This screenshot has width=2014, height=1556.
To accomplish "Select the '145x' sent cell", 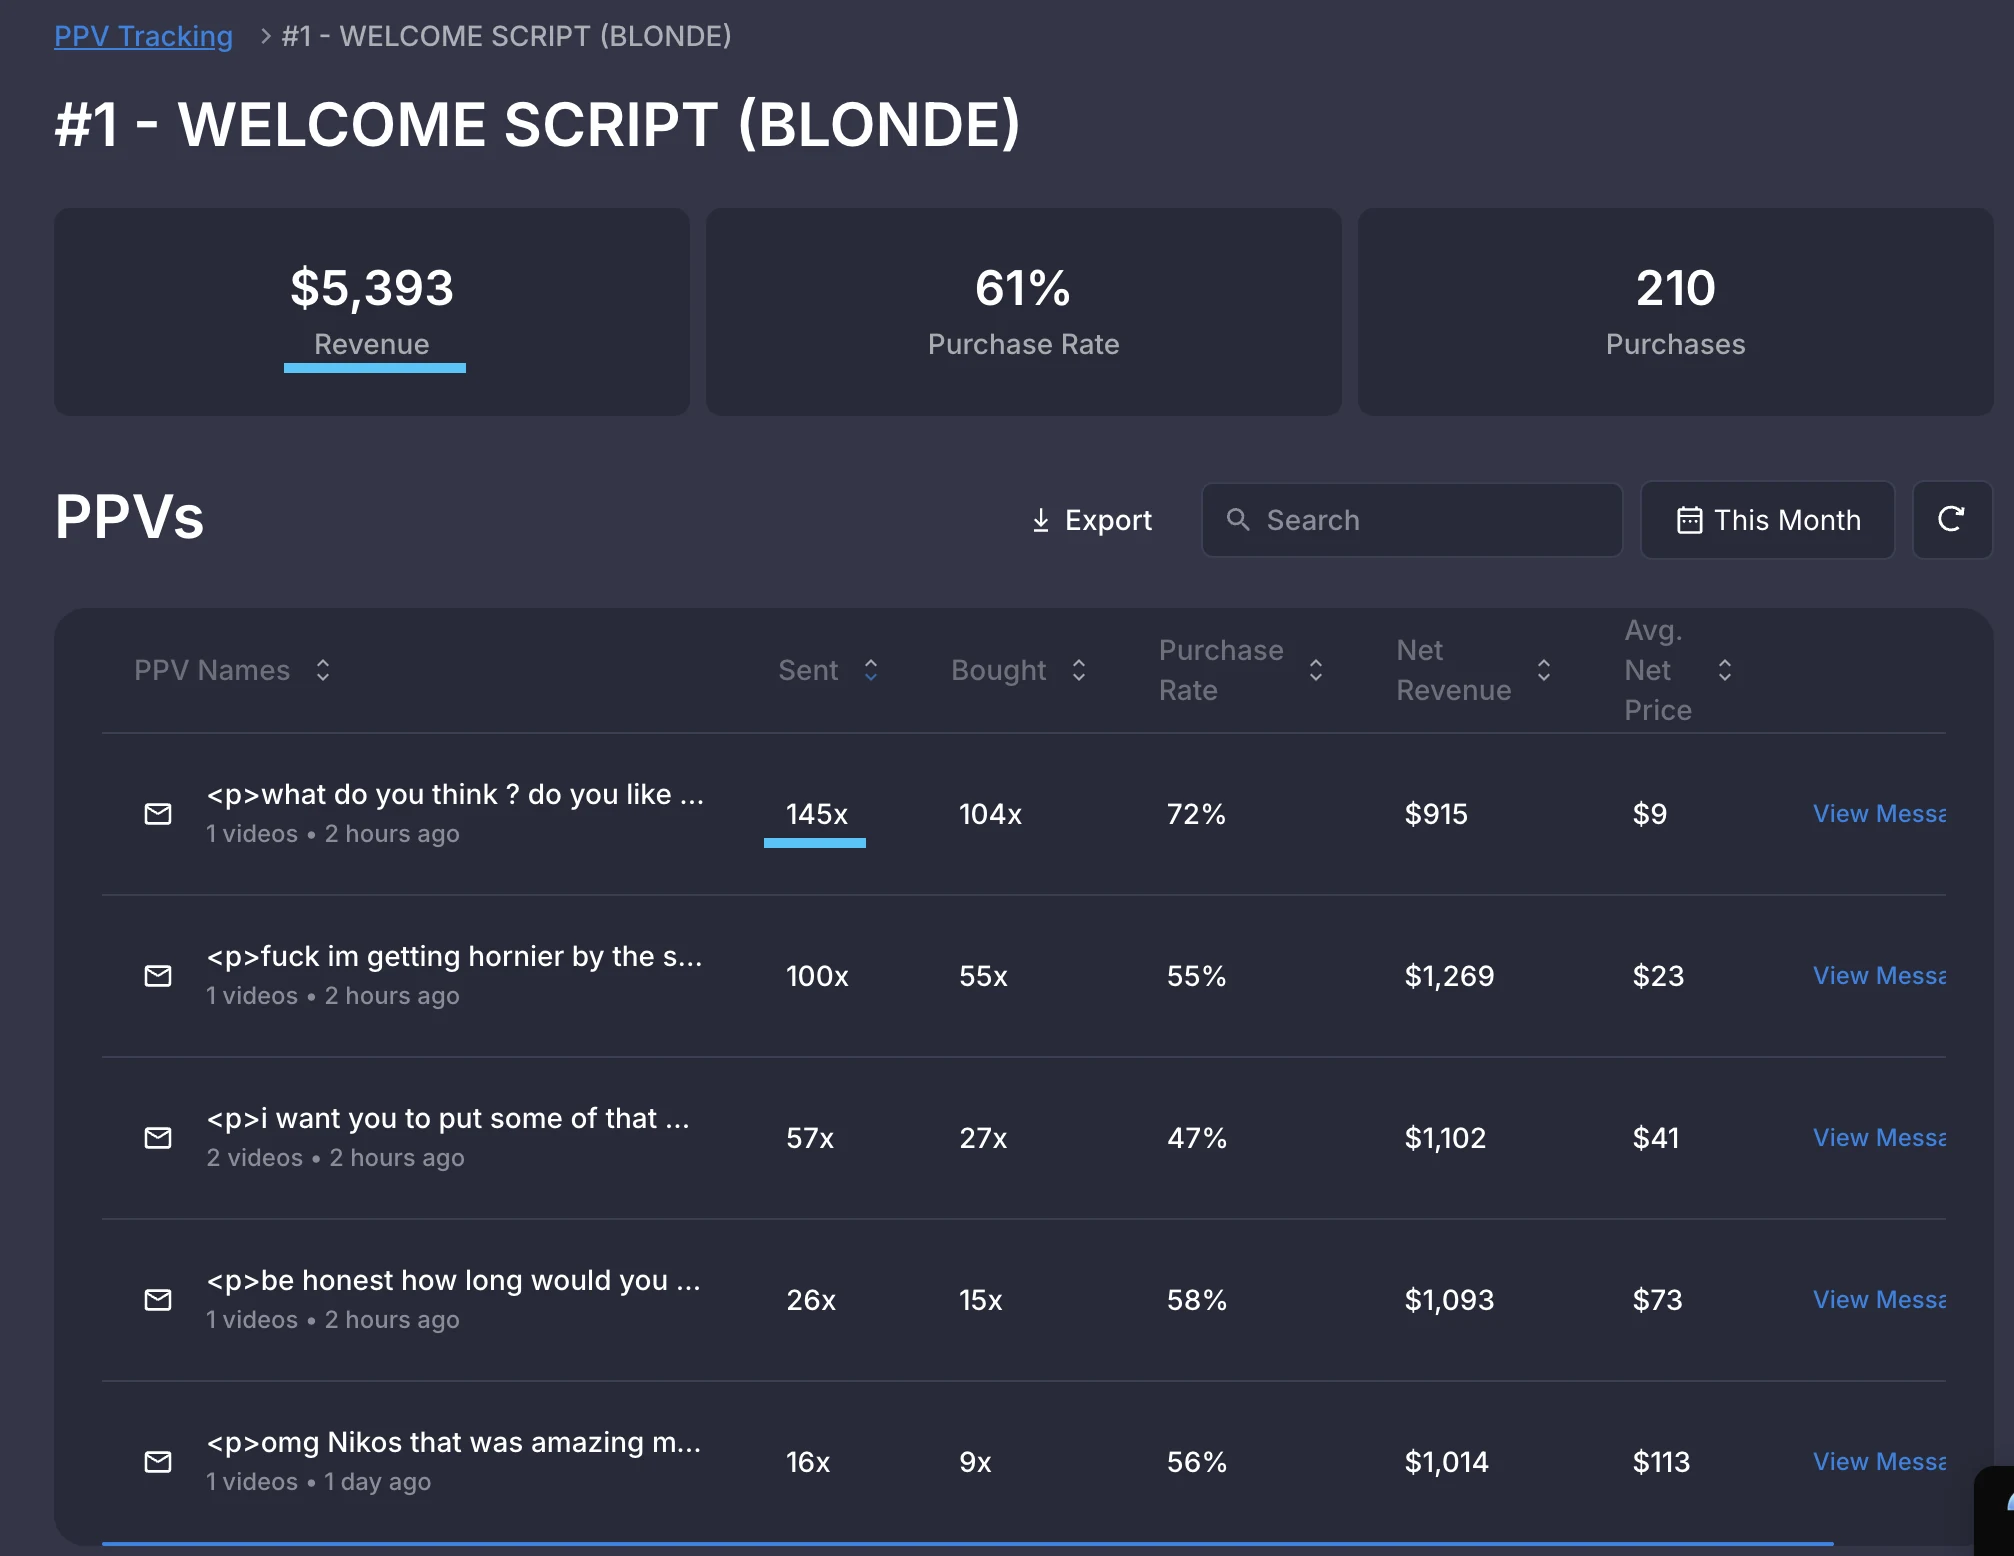I will pyautogui.click(x=816, y=814).
